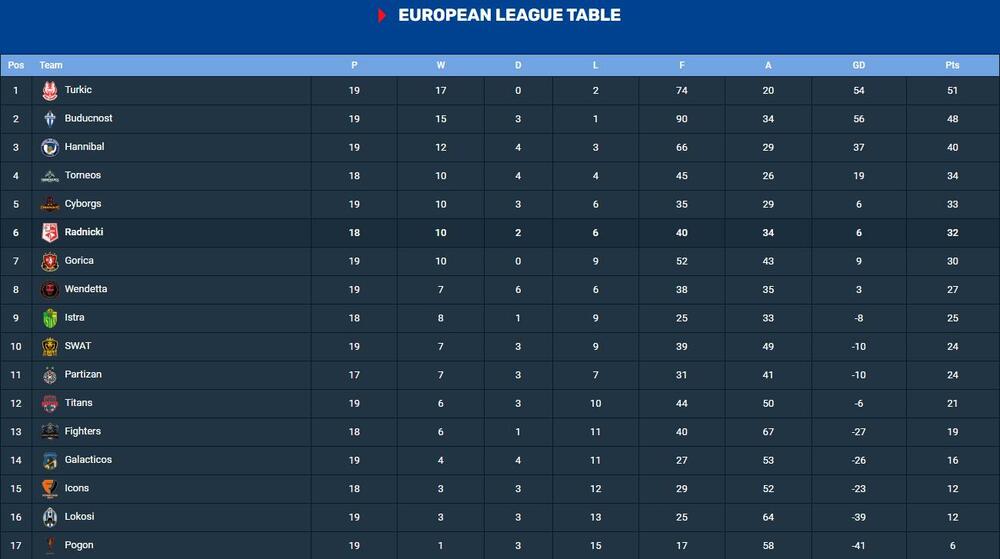Open the Partizan team link
The height and width of the screenshot is (559, 1000).
[83, 375]
